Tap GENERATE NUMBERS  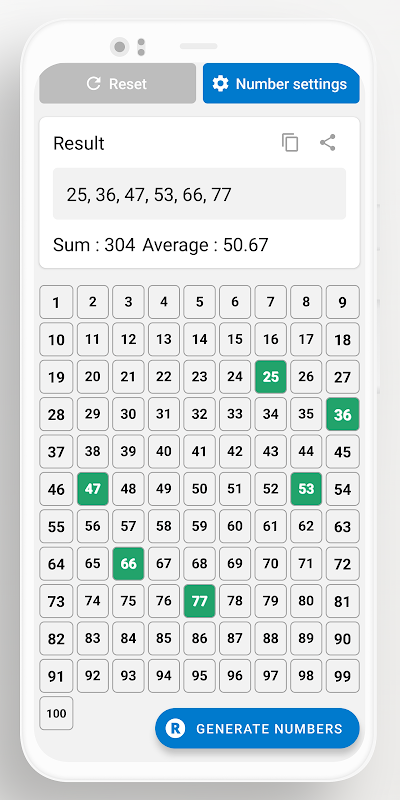click(257, 728)
